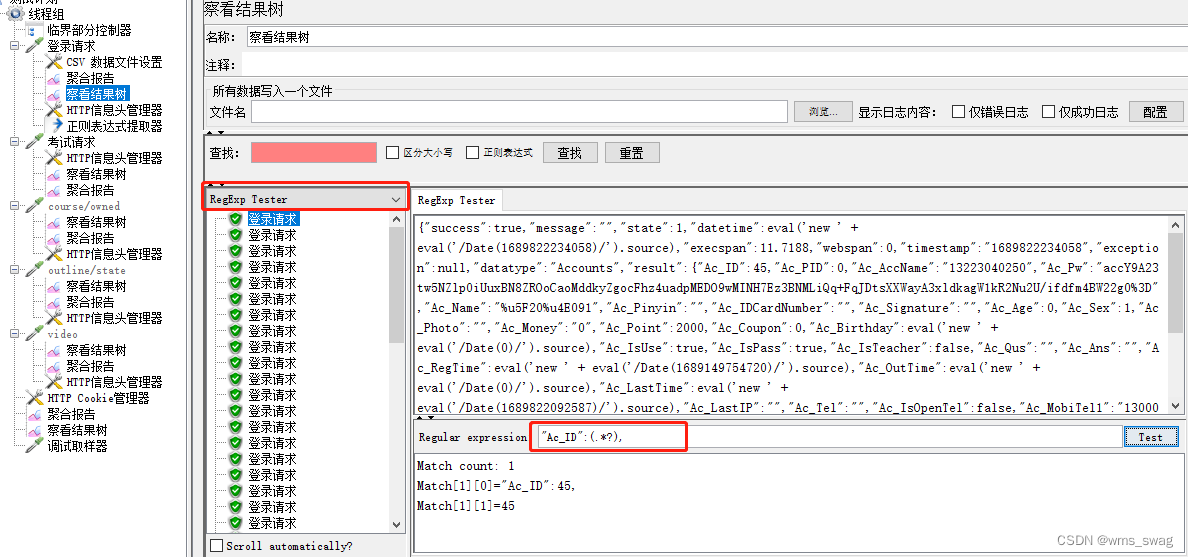The height and width of the screenshot is (557, 1188).
Task: Focus the red 查找 search field
Action: point(314,152)
